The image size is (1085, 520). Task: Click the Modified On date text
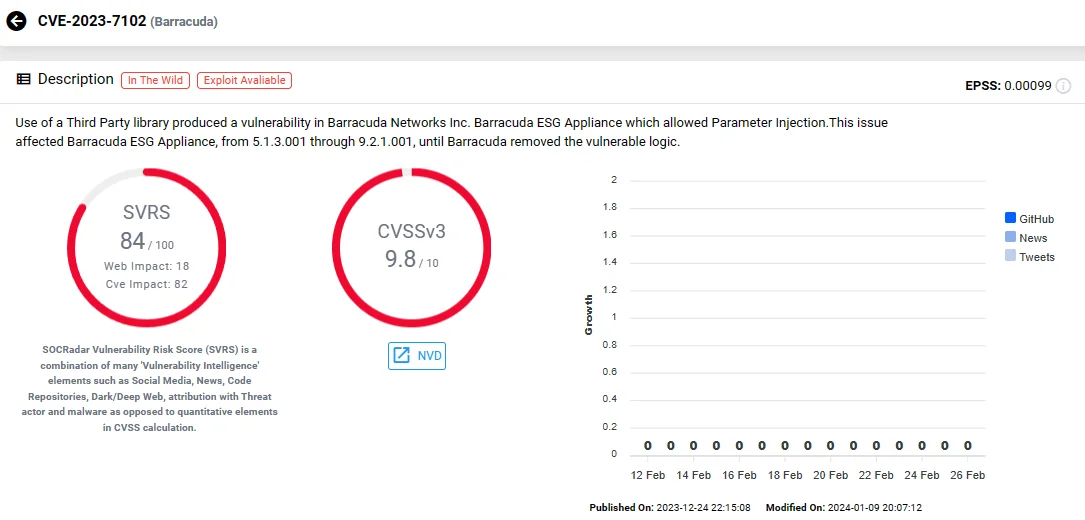(844, 508)
